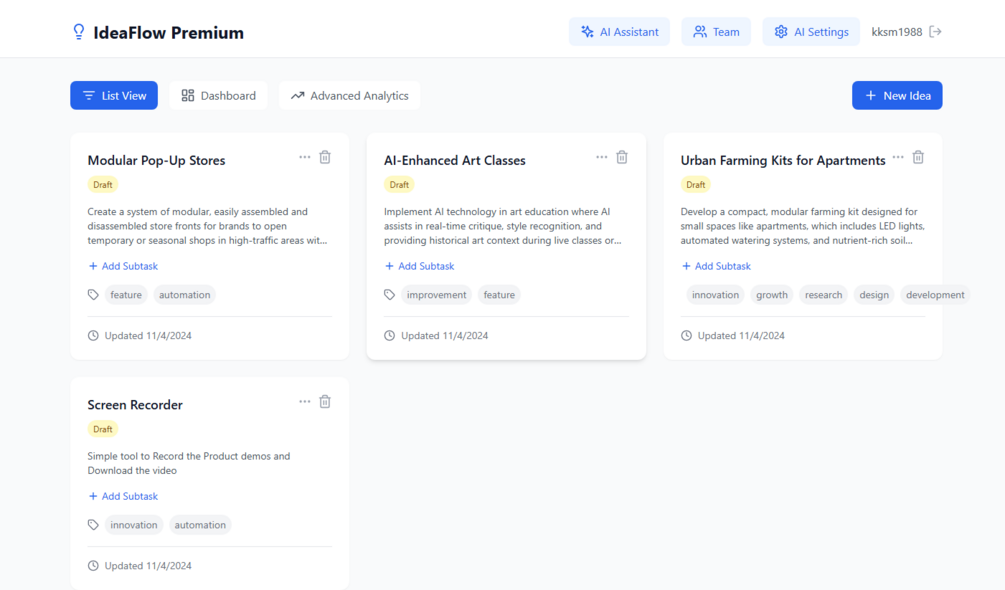Delete the Urban Farming Kits idea
1005x590 pixels.
918,157
